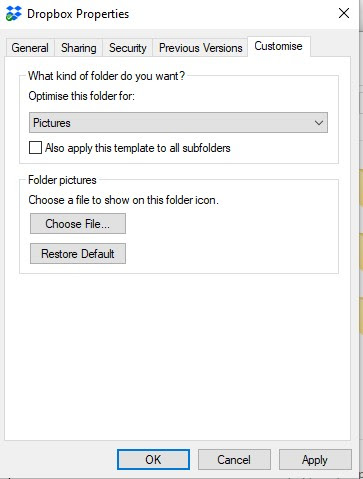Click the 'Optimise this folder for:' label
Image resolution: width=363 pixels, height=479 pixels.
pyautogui.click(x=82, y=96)
